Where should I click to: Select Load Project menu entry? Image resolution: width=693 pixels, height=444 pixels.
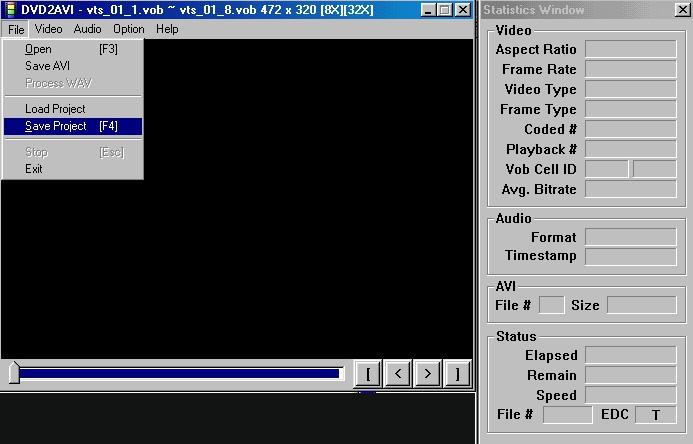(73, 109)
